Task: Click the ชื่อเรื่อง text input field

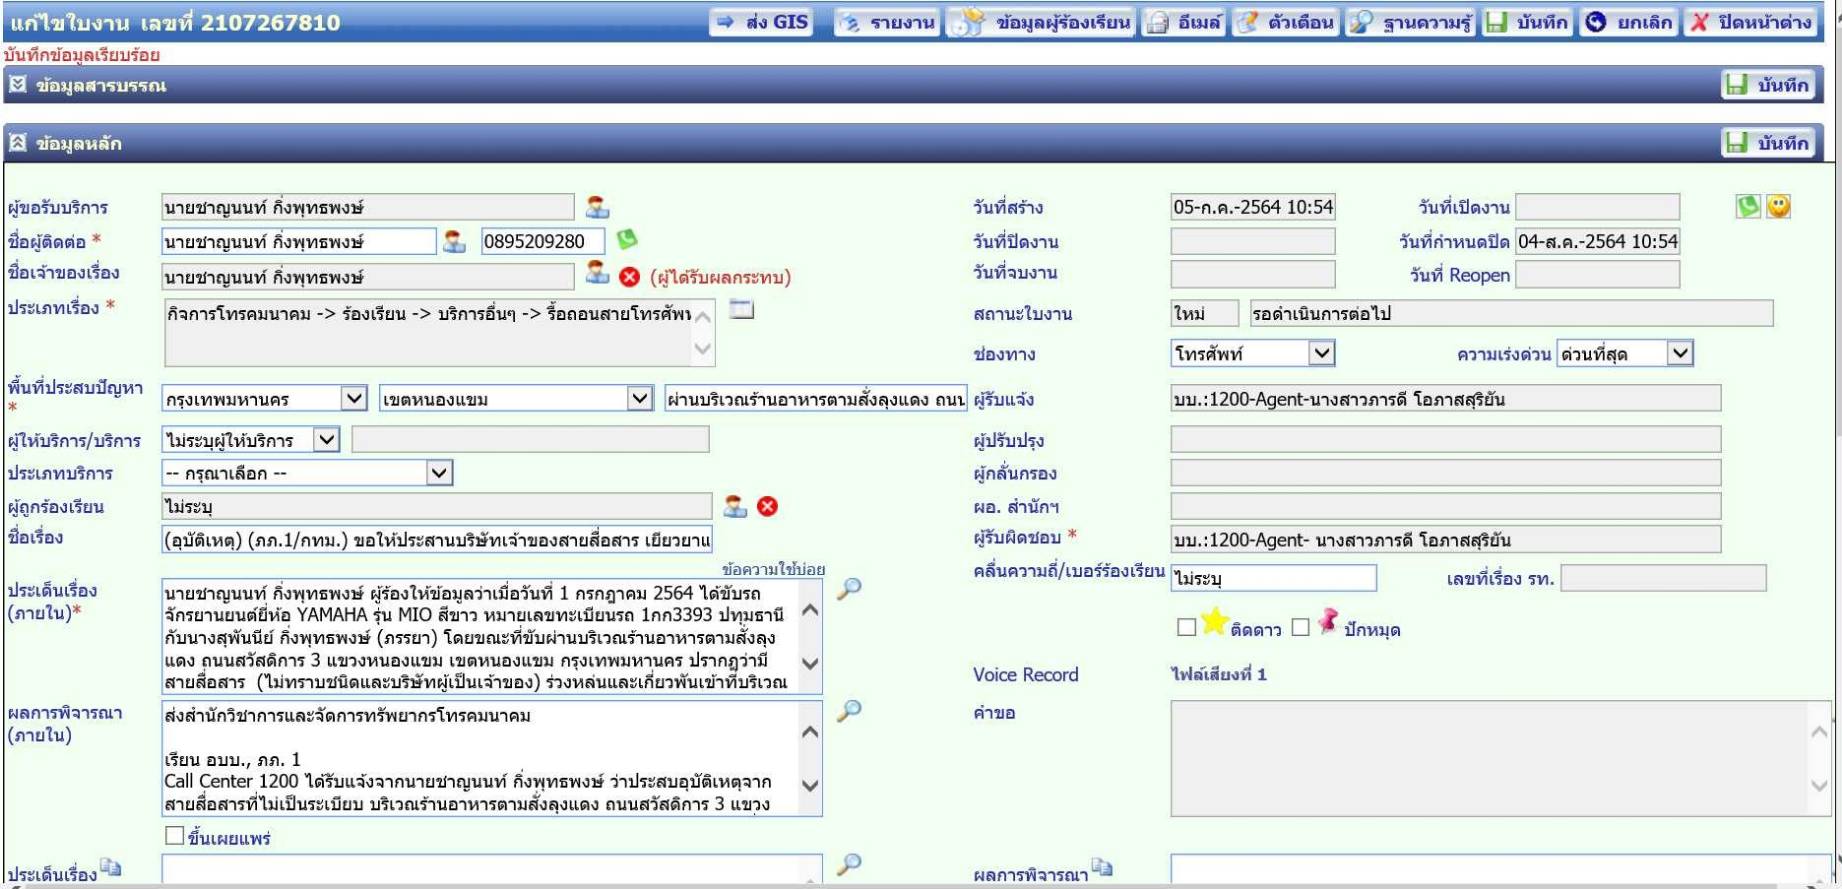Action: [437, 540]
